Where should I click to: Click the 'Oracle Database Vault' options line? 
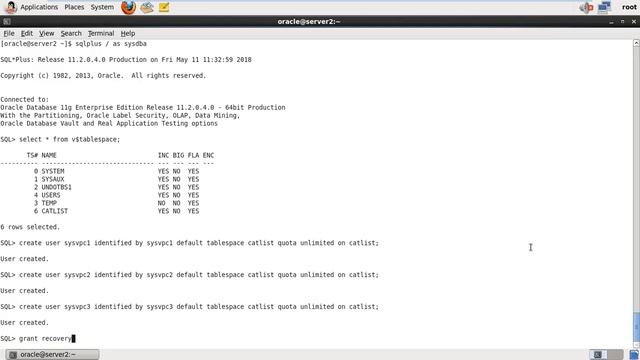tap(109, 123)
